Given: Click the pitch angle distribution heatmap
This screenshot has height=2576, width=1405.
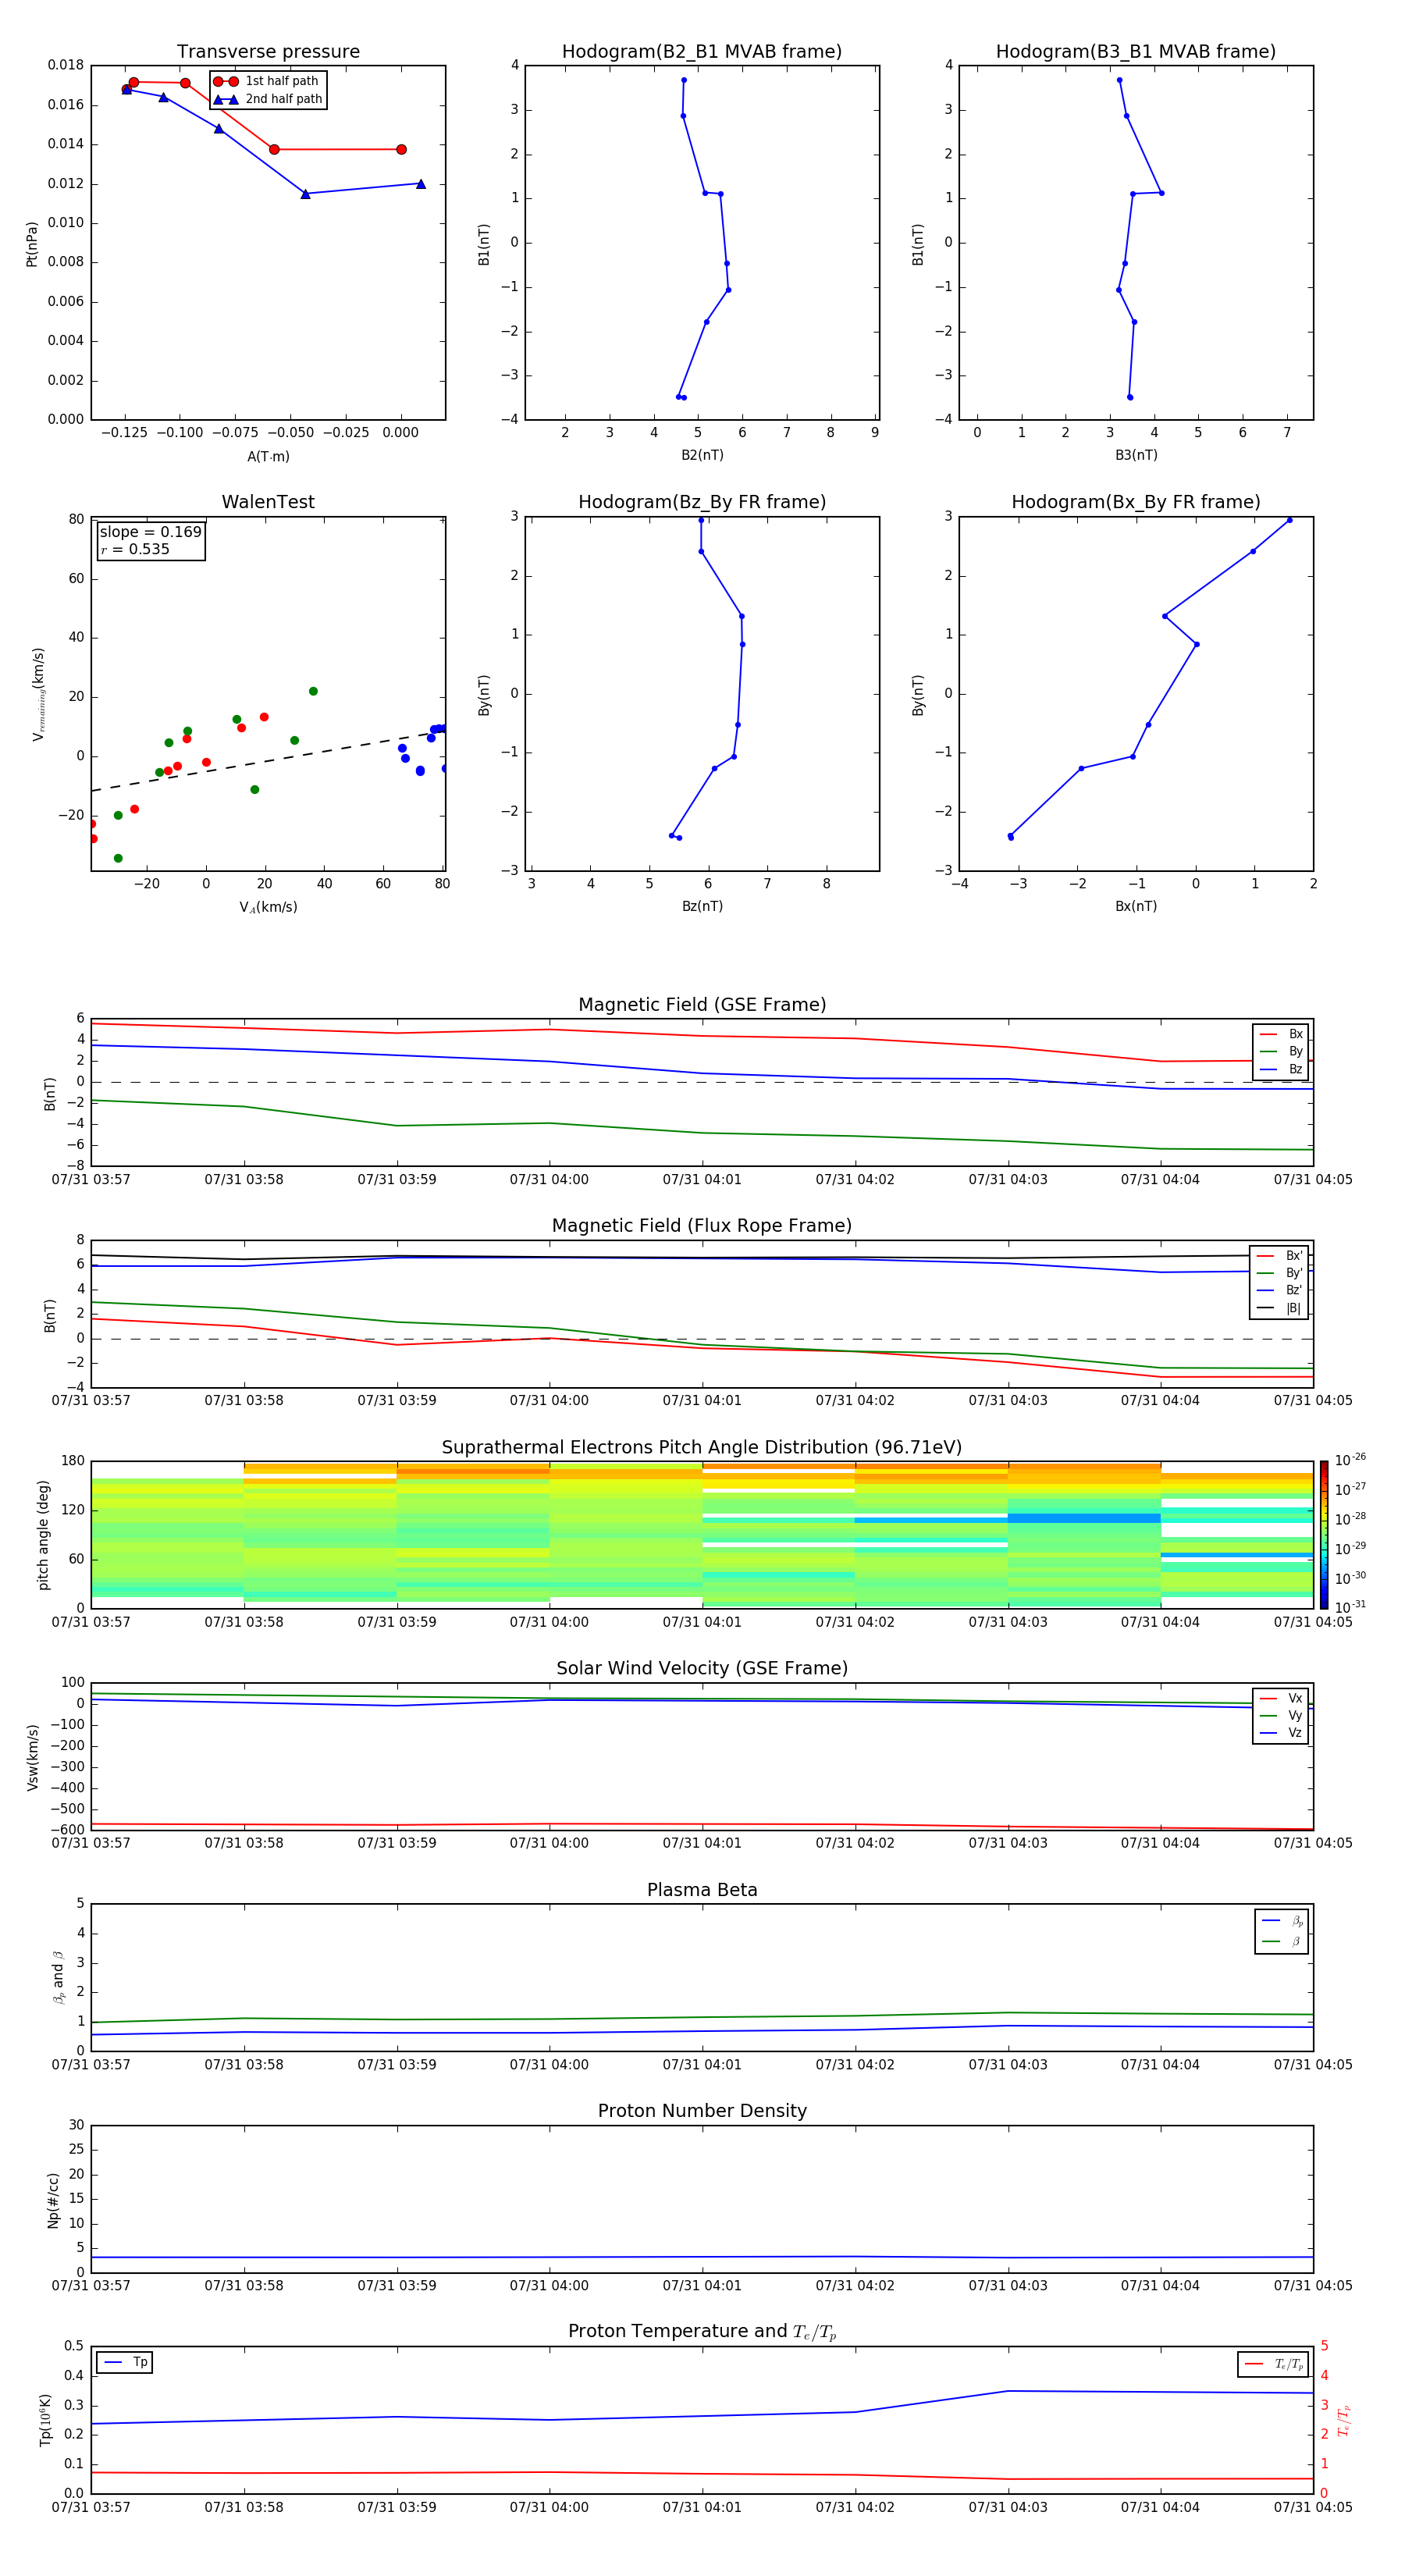Looking at the screenshot, I should tap(702, 1534).
